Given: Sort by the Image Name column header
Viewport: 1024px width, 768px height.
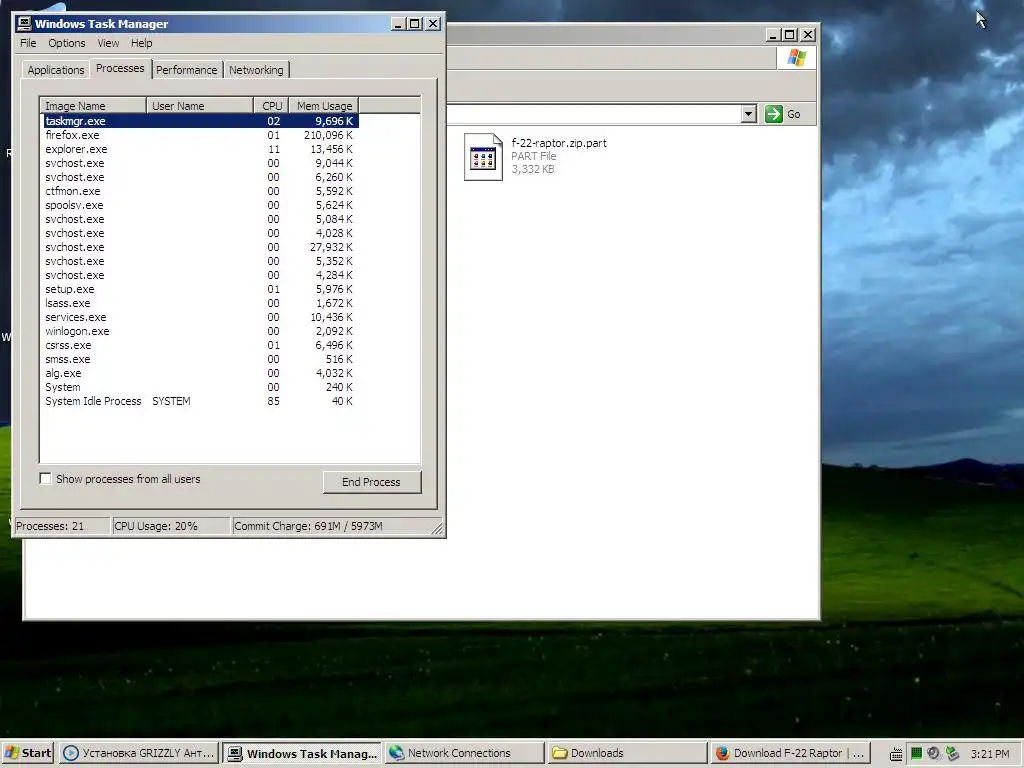Looking at the screenshot, I should click(93, 106).
